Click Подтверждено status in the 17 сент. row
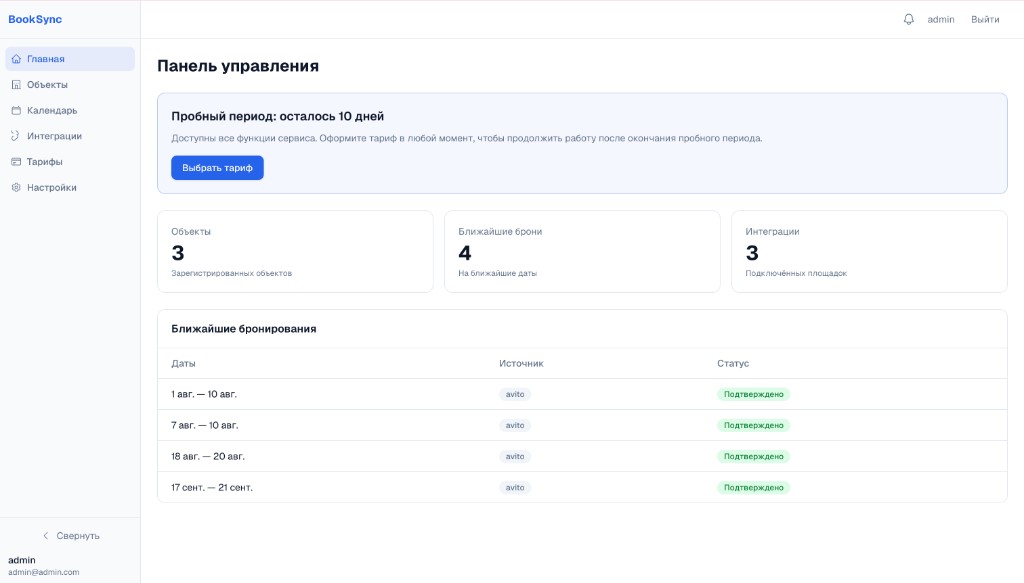 (x=753, y=487)
